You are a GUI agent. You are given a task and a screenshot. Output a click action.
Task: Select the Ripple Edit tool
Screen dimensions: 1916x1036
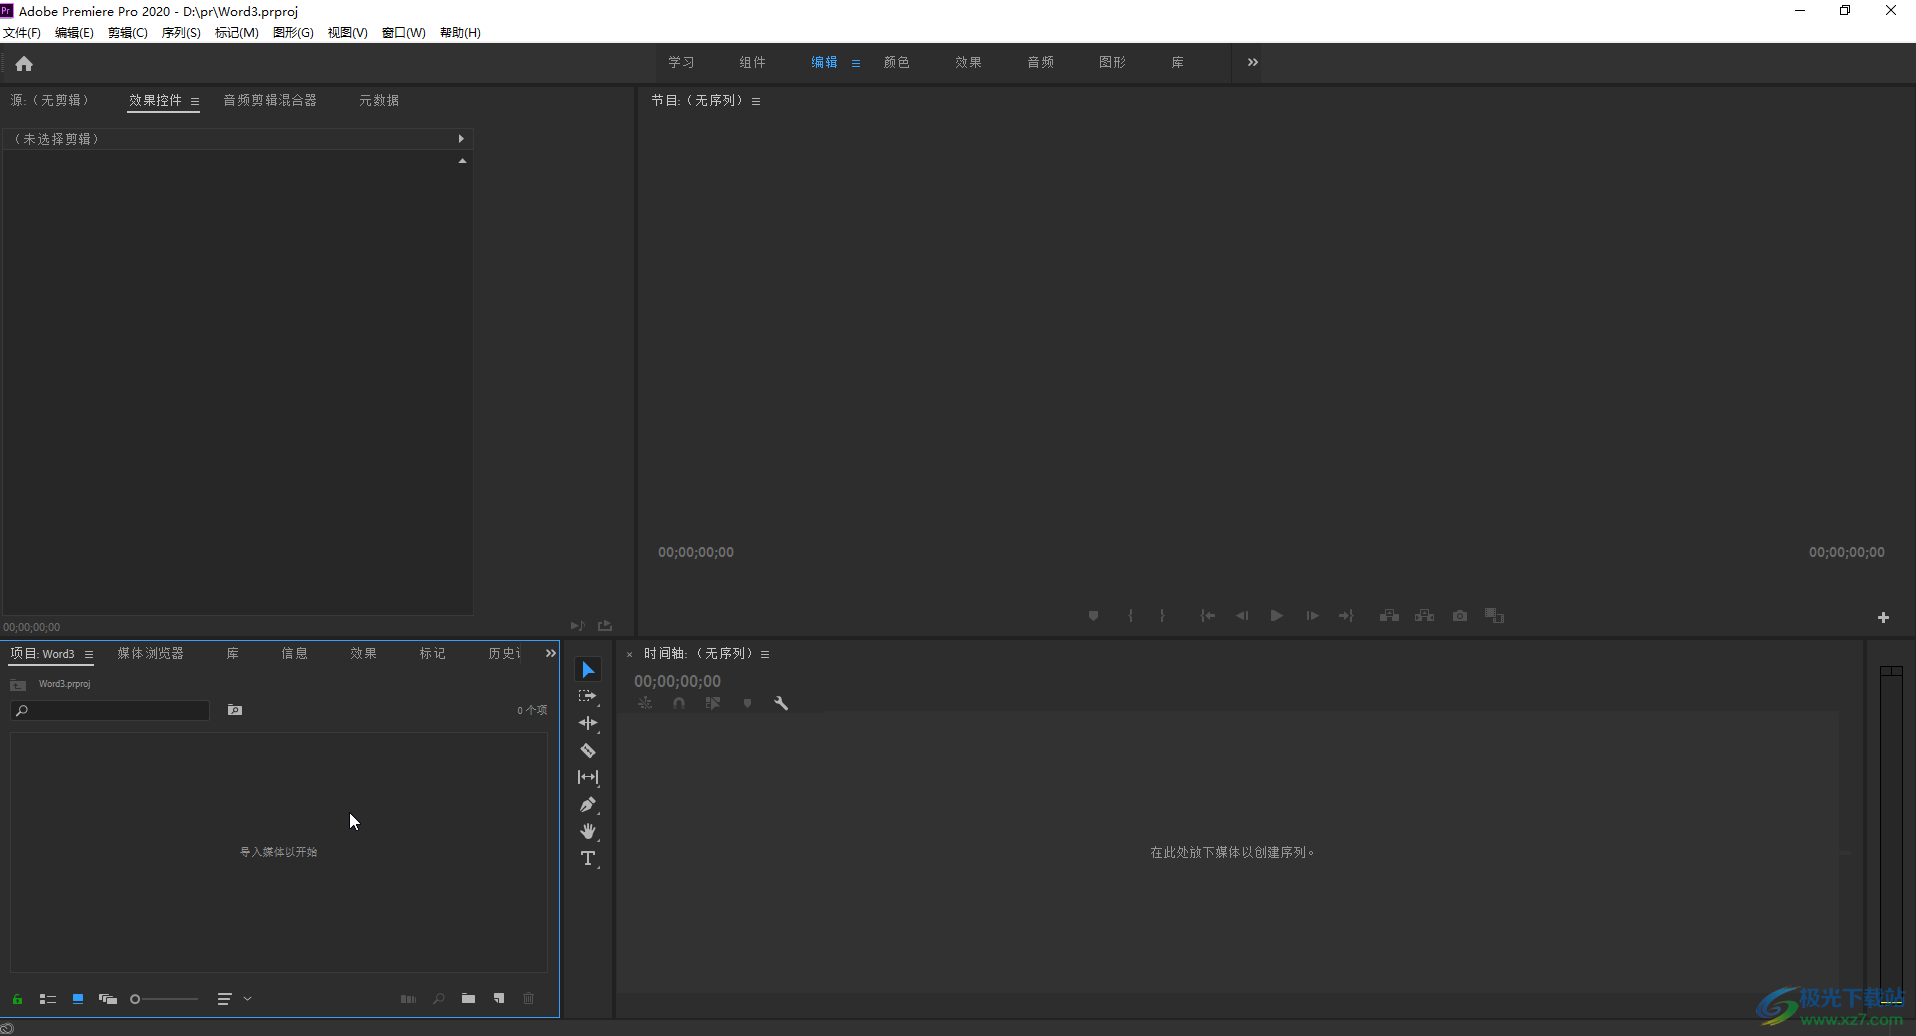(588, 723)
